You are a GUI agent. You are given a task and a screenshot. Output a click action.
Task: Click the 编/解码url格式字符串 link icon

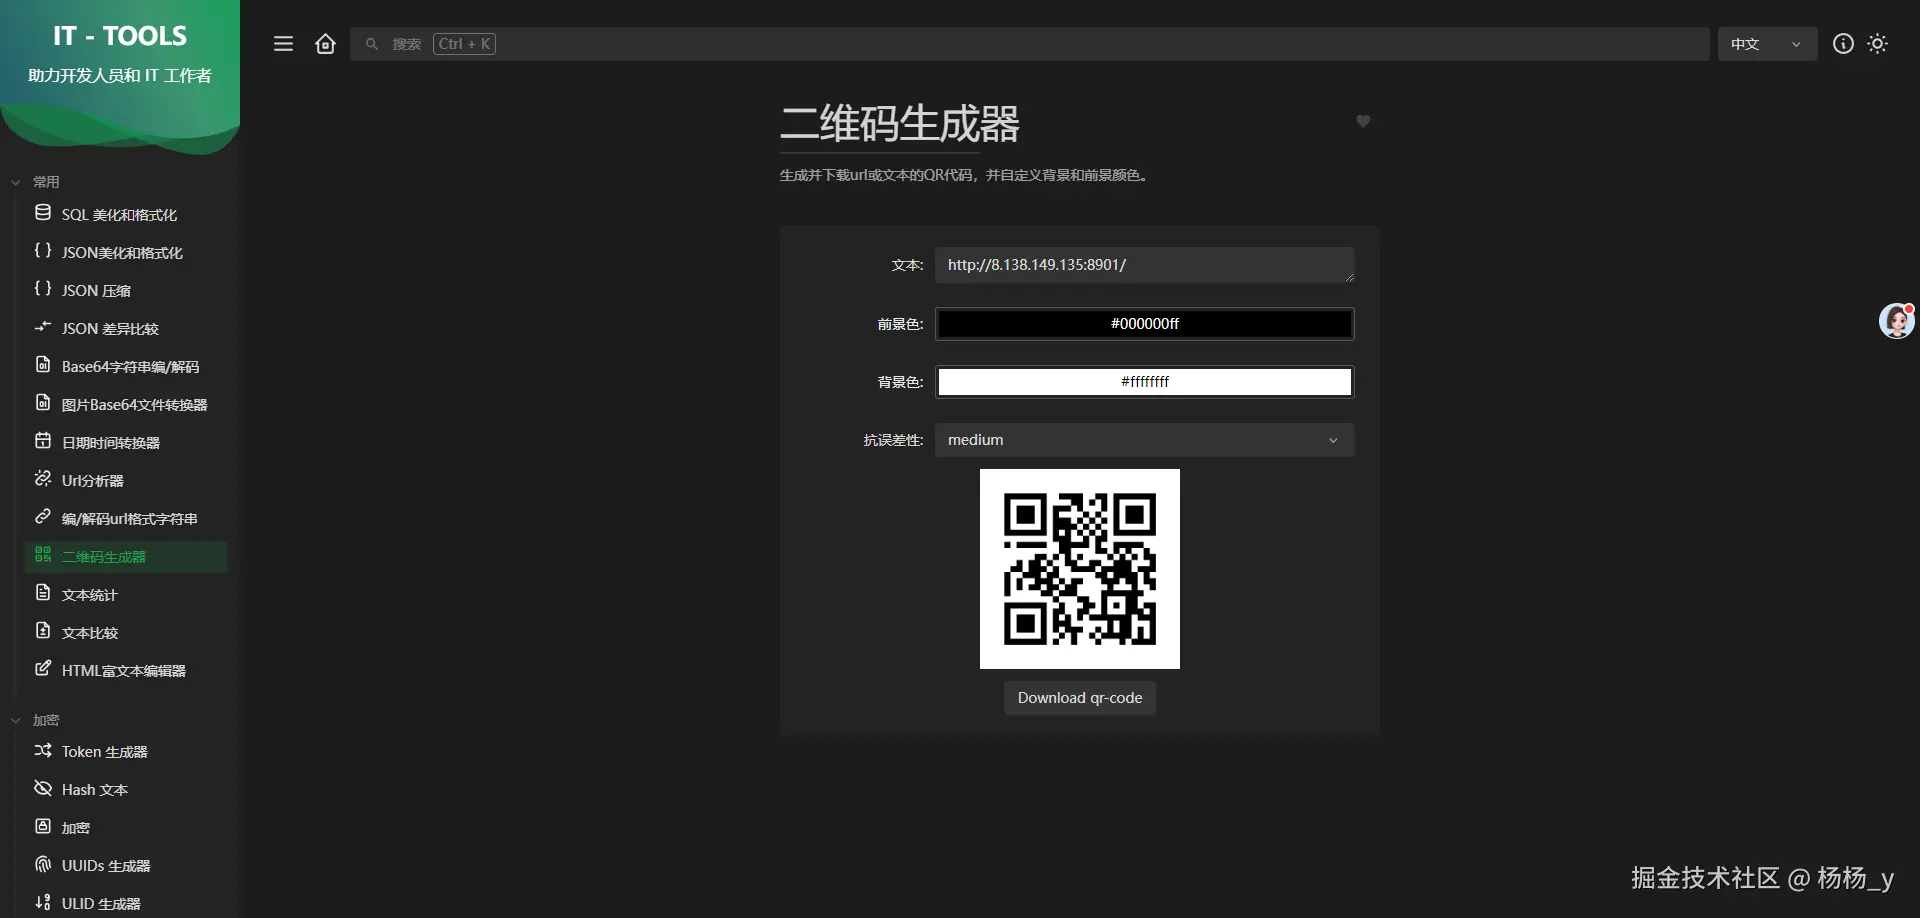43,517
